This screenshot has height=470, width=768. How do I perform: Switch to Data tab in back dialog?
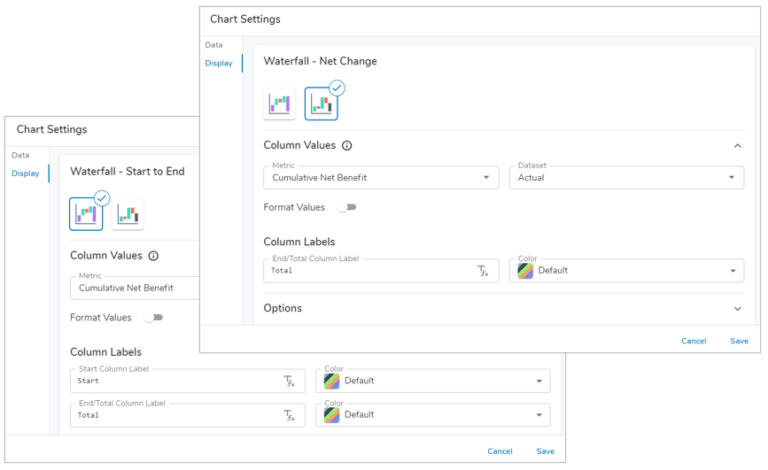tap(20, 155)
